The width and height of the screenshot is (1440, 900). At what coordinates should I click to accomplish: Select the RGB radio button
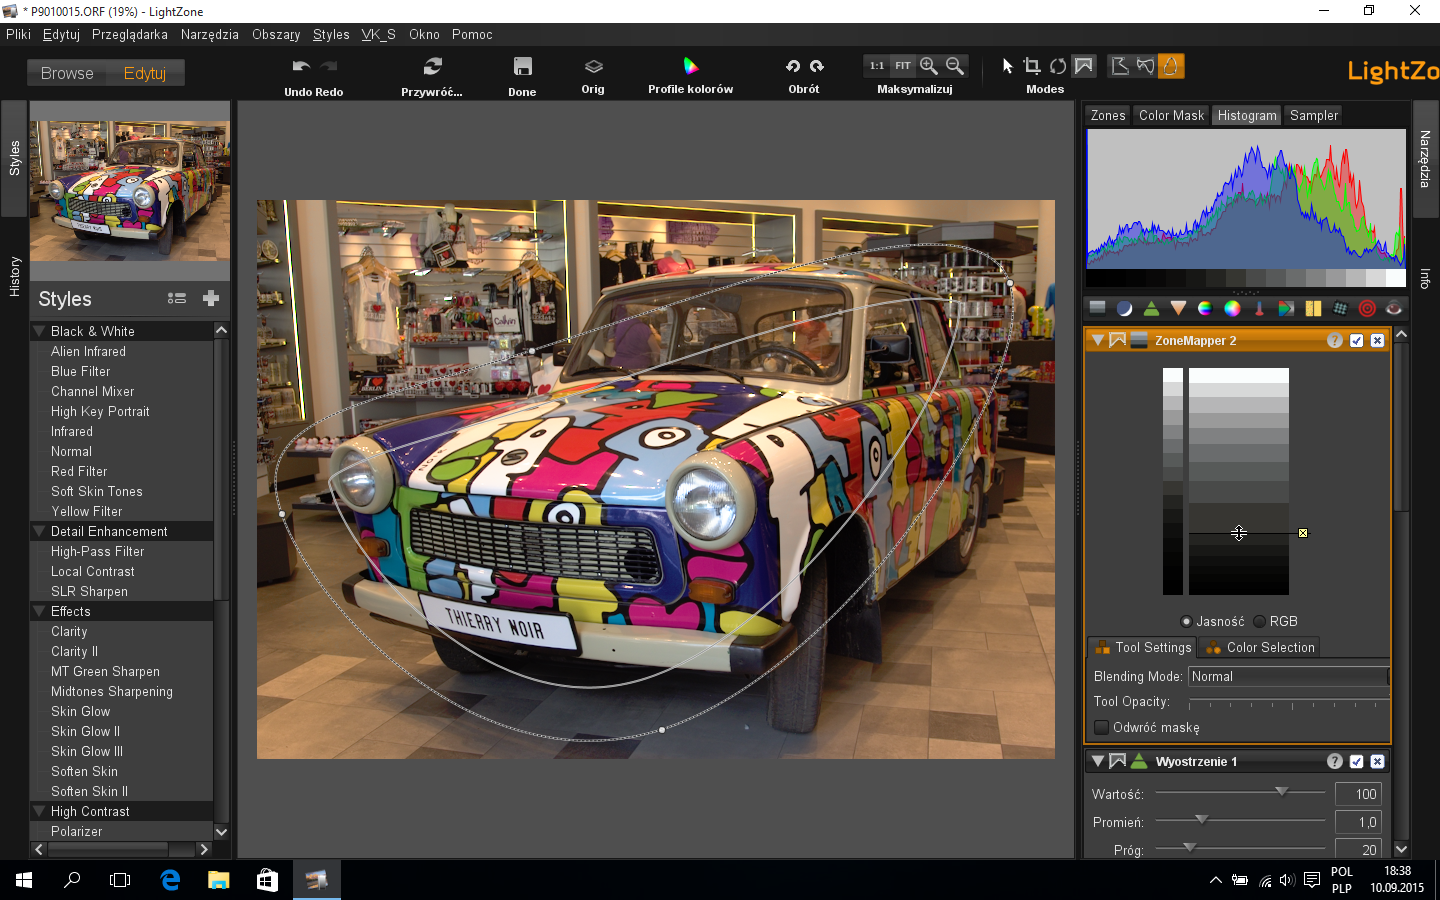coord(1260,621)
